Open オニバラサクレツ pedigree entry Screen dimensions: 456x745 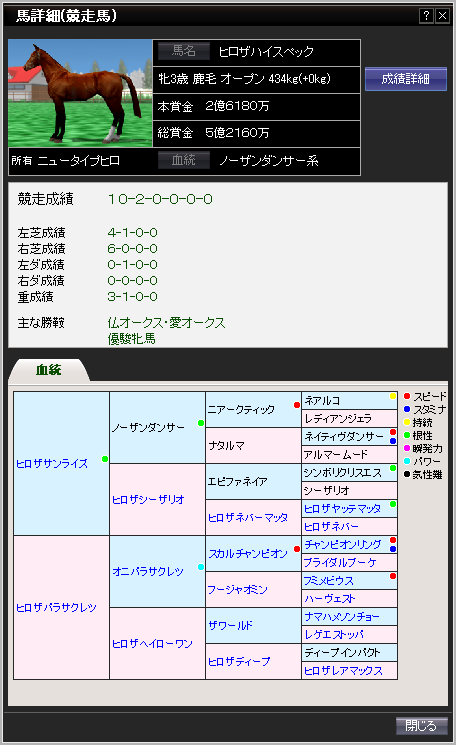[148, 571]
